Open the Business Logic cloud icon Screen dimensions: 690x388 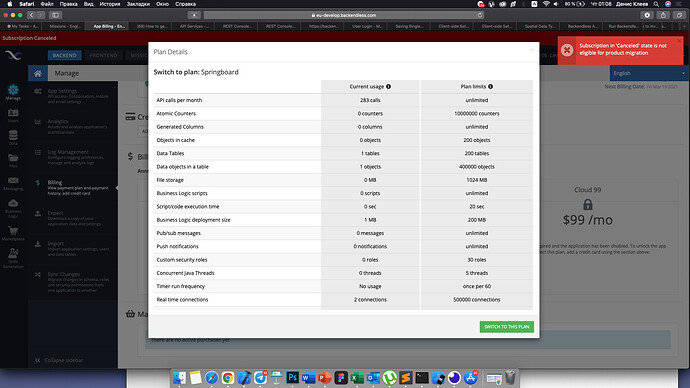pos(13,208)
